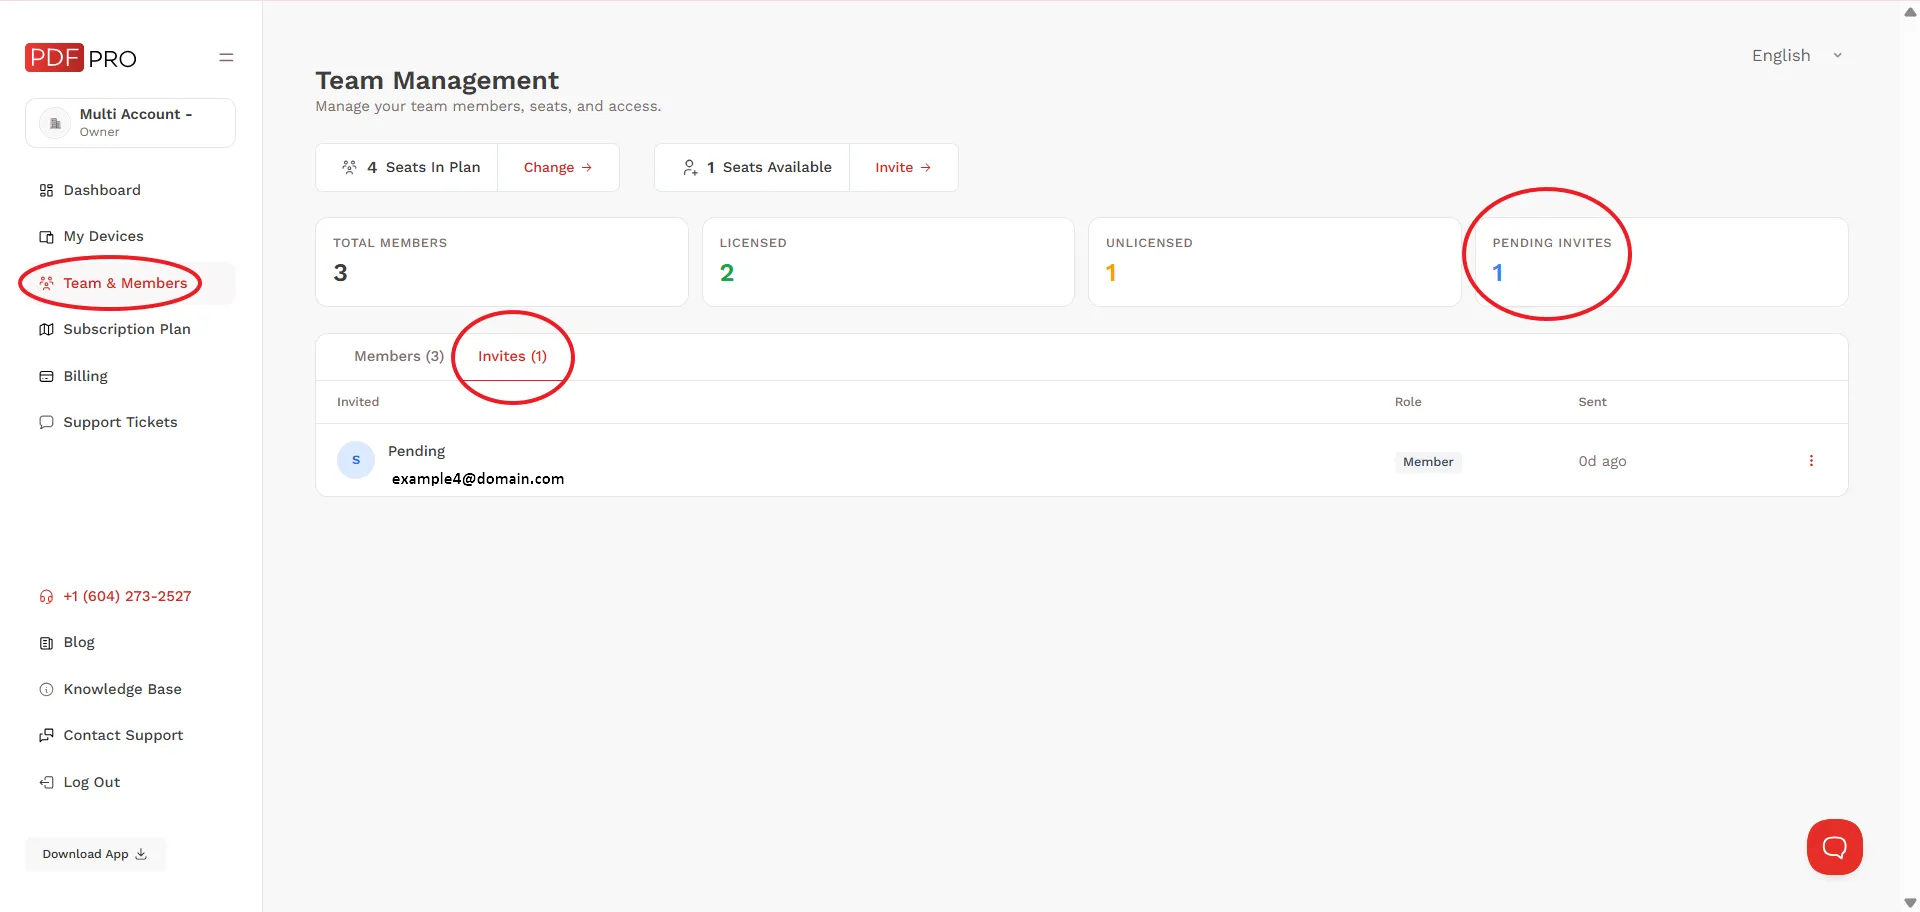Click the '4 Seats In Plan' label

pos(424,167)
